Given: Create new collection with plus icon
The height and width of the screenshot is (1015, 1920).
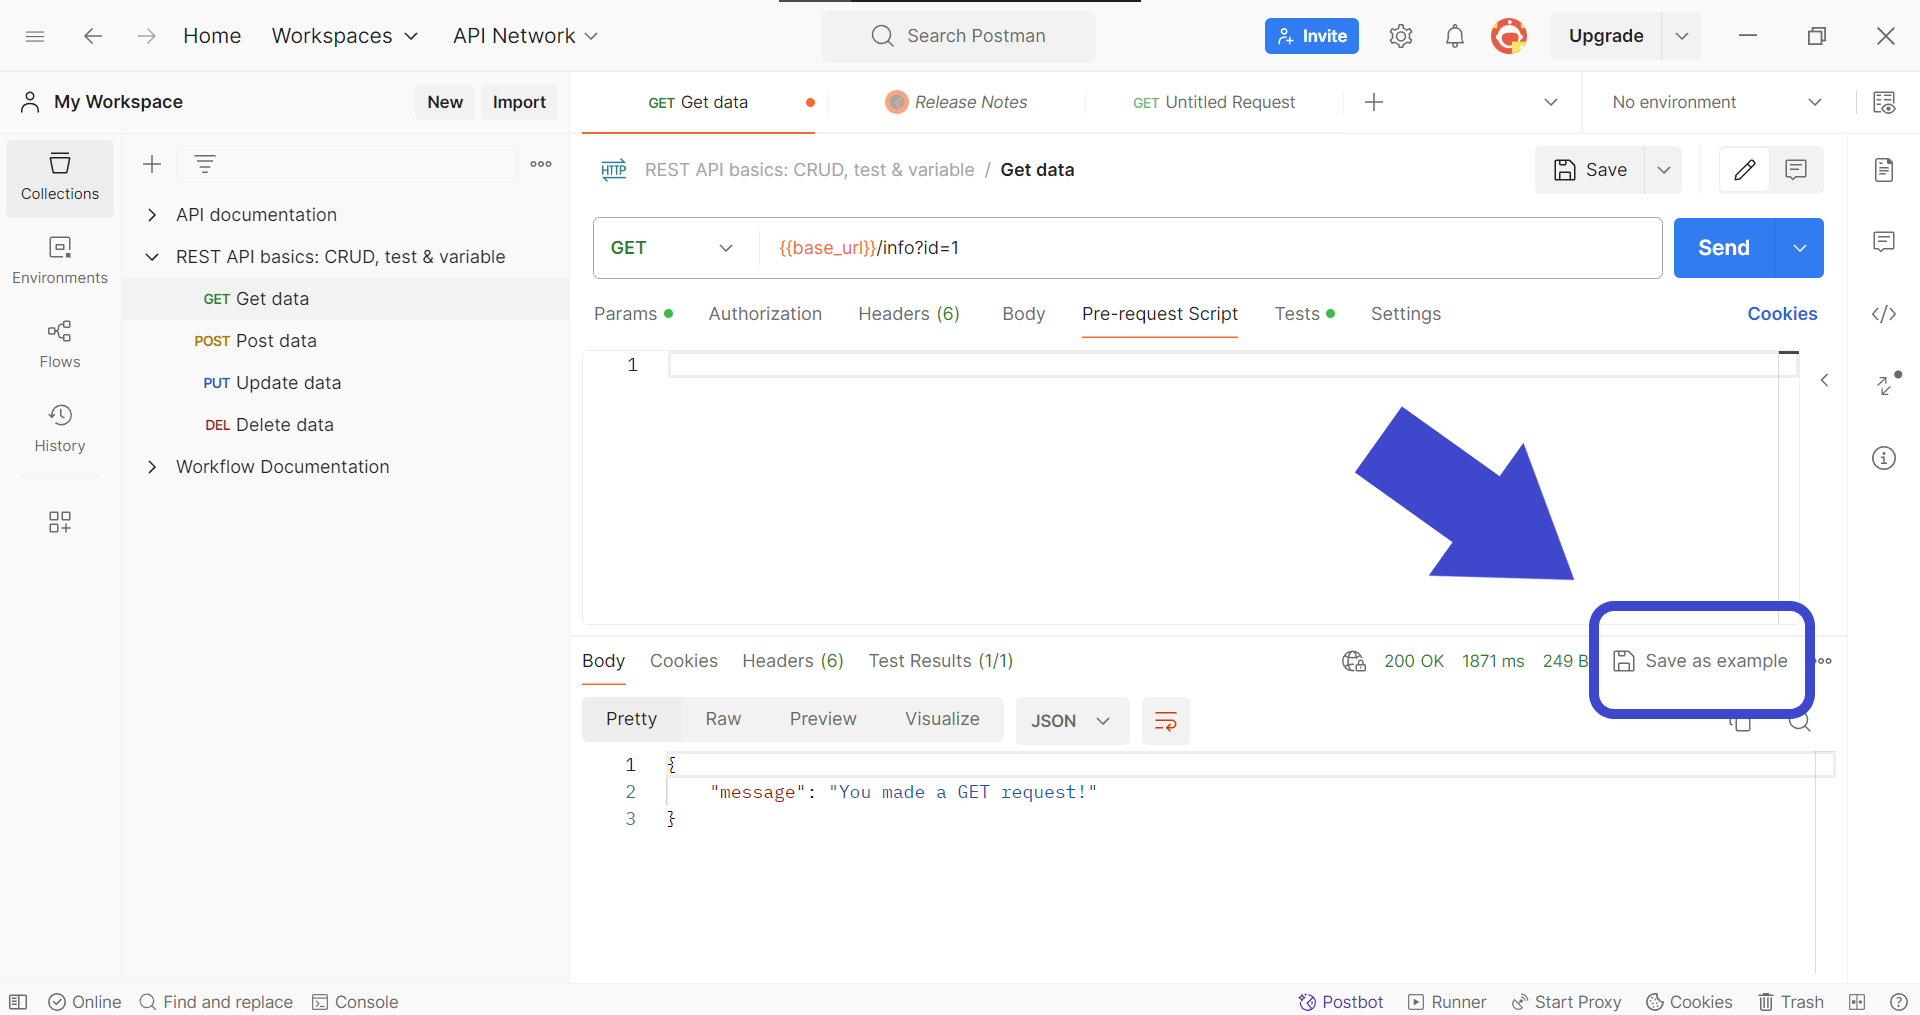Looking at the screenshot, I should (152, 164).
